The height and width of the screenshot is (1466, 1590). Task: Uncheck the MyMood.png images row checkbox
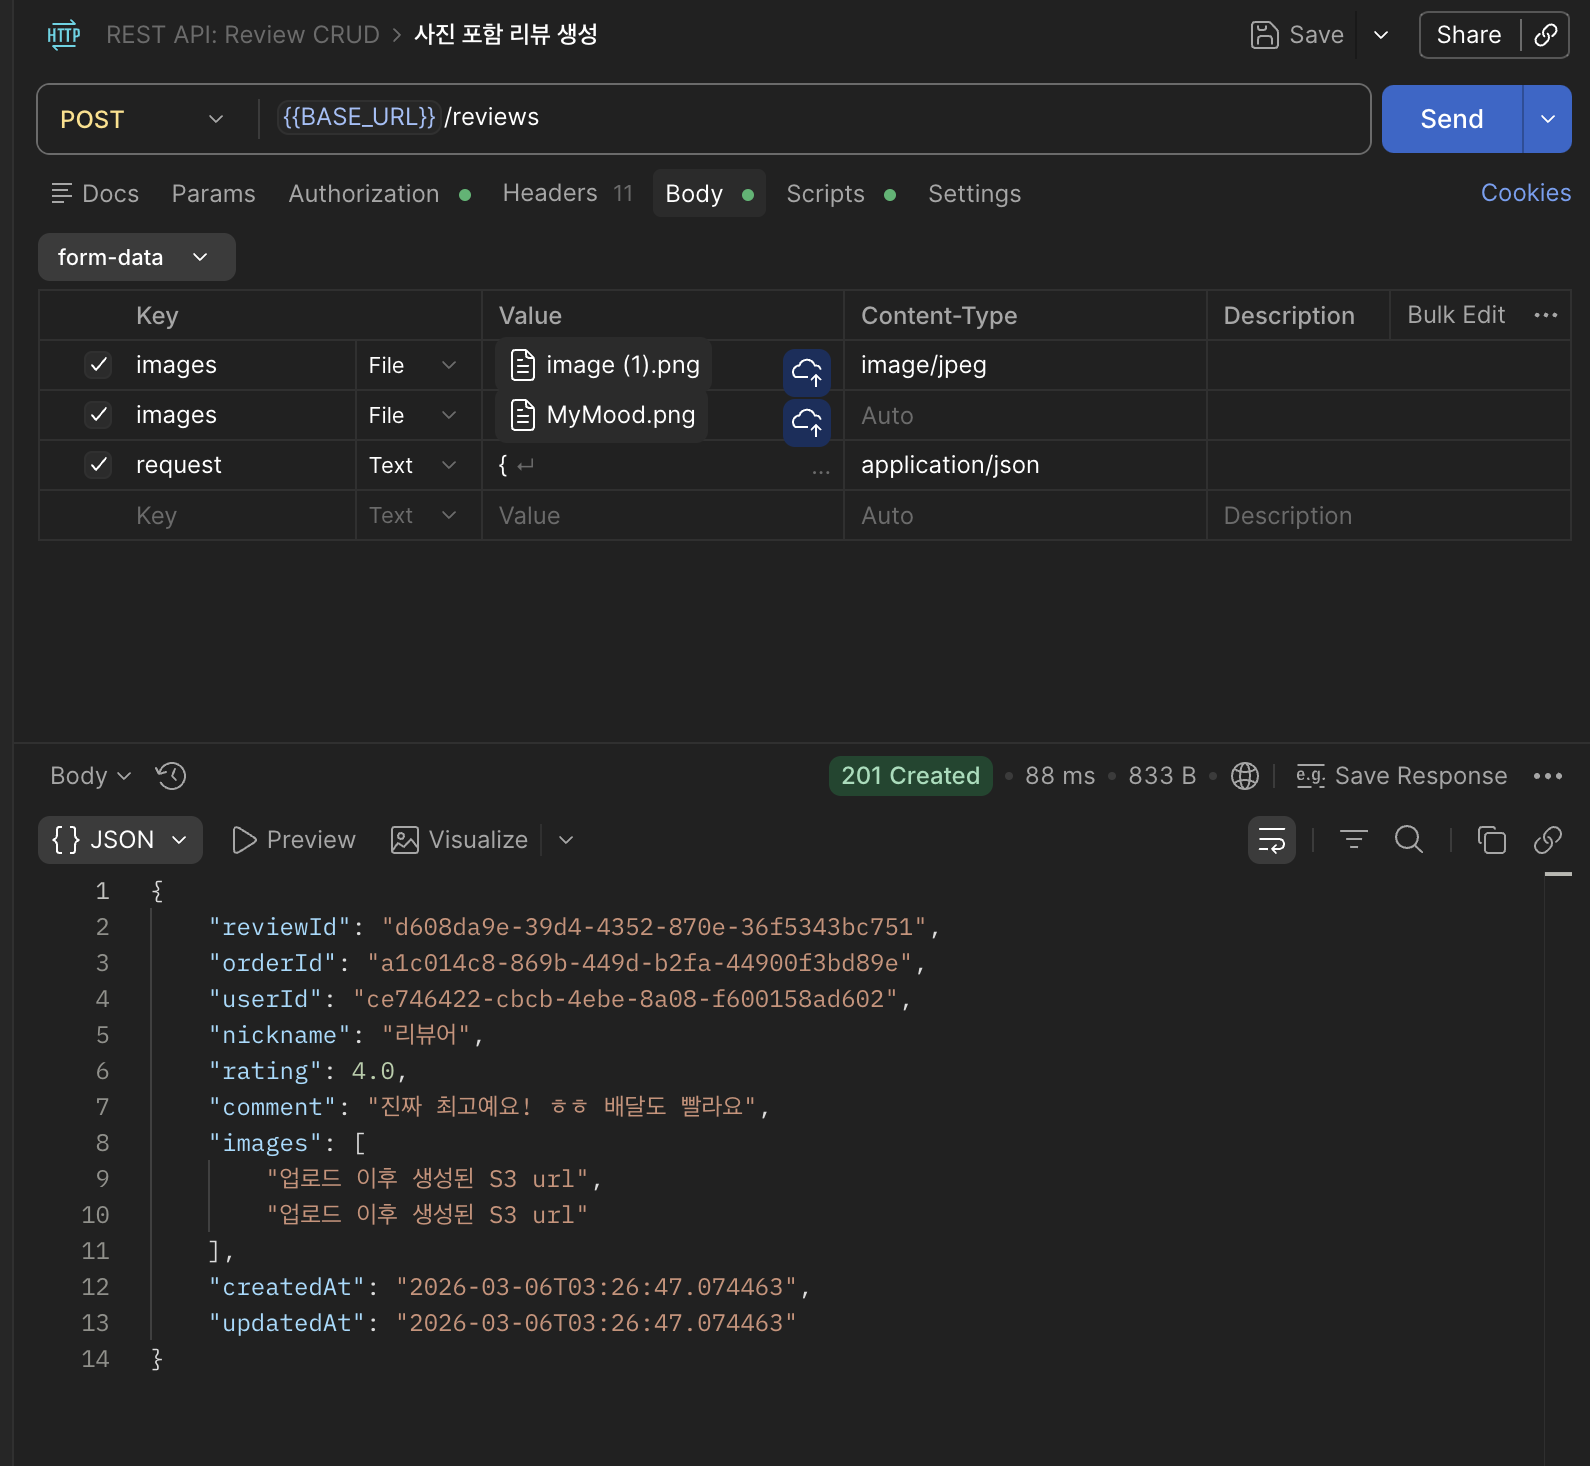[x=98, y=415]
